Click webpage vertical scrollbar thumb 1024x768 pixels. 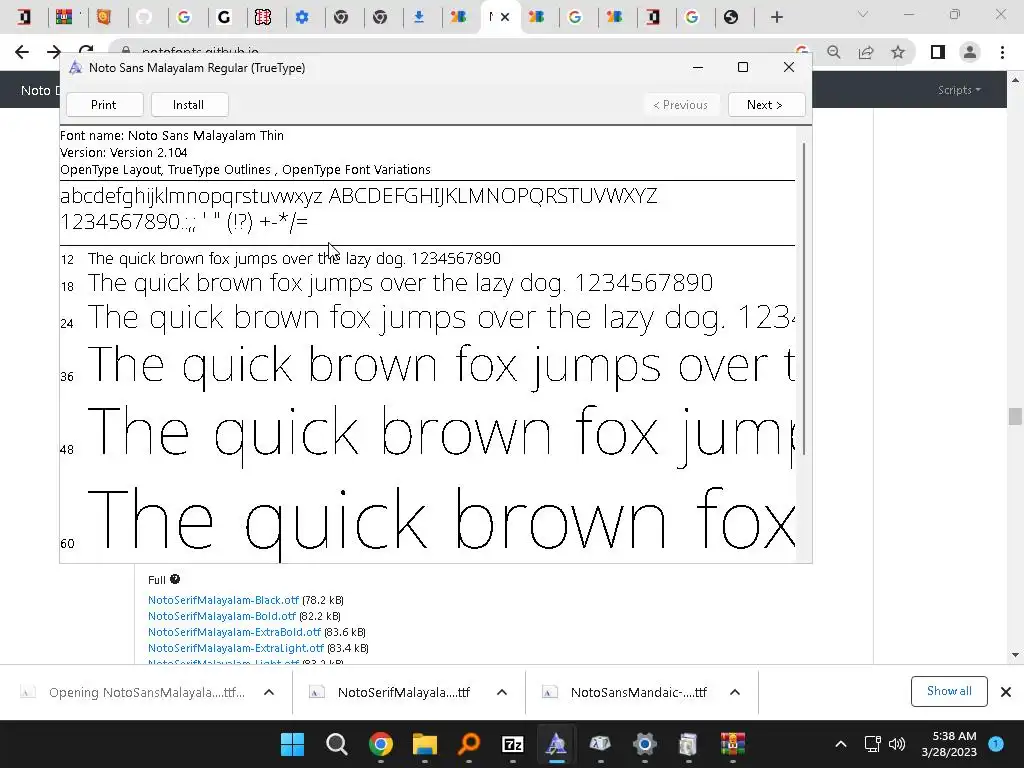click(x=1015, y=416)
